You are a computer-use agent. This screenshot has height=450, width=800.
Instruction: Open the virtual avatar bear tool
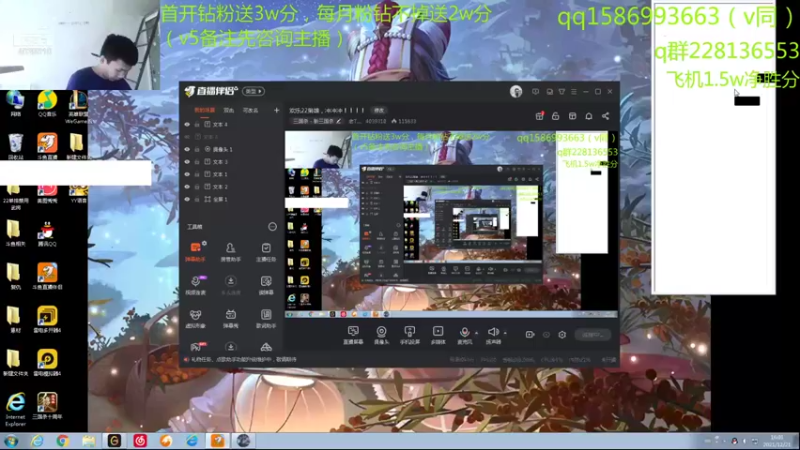click(x=195, y=318)
